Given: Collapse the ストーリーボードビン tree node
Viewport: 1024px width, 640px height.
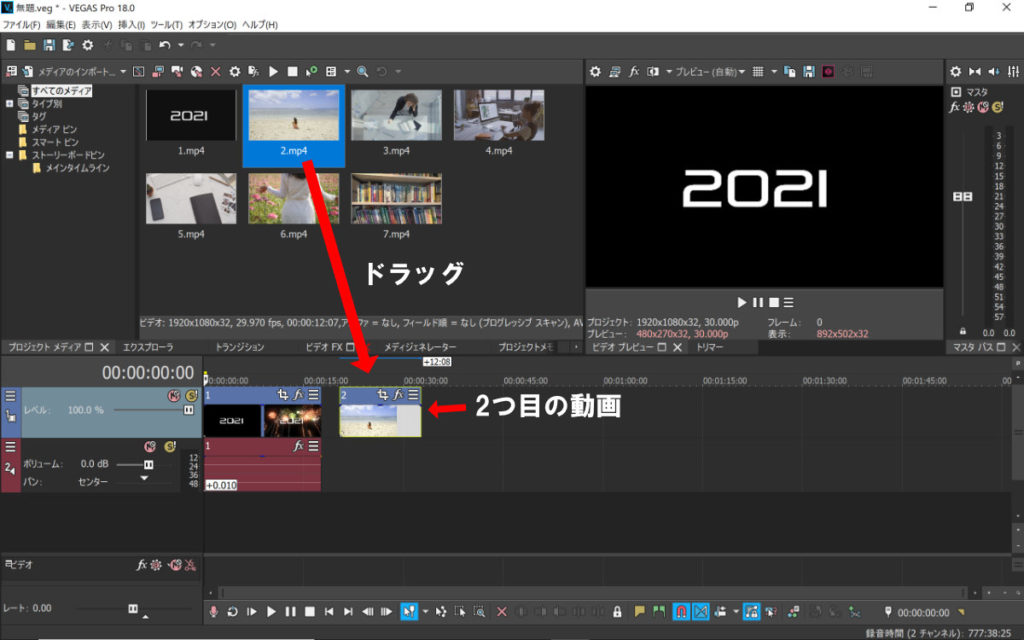Looking at the screenshot, I should click(x=10, y=155).
